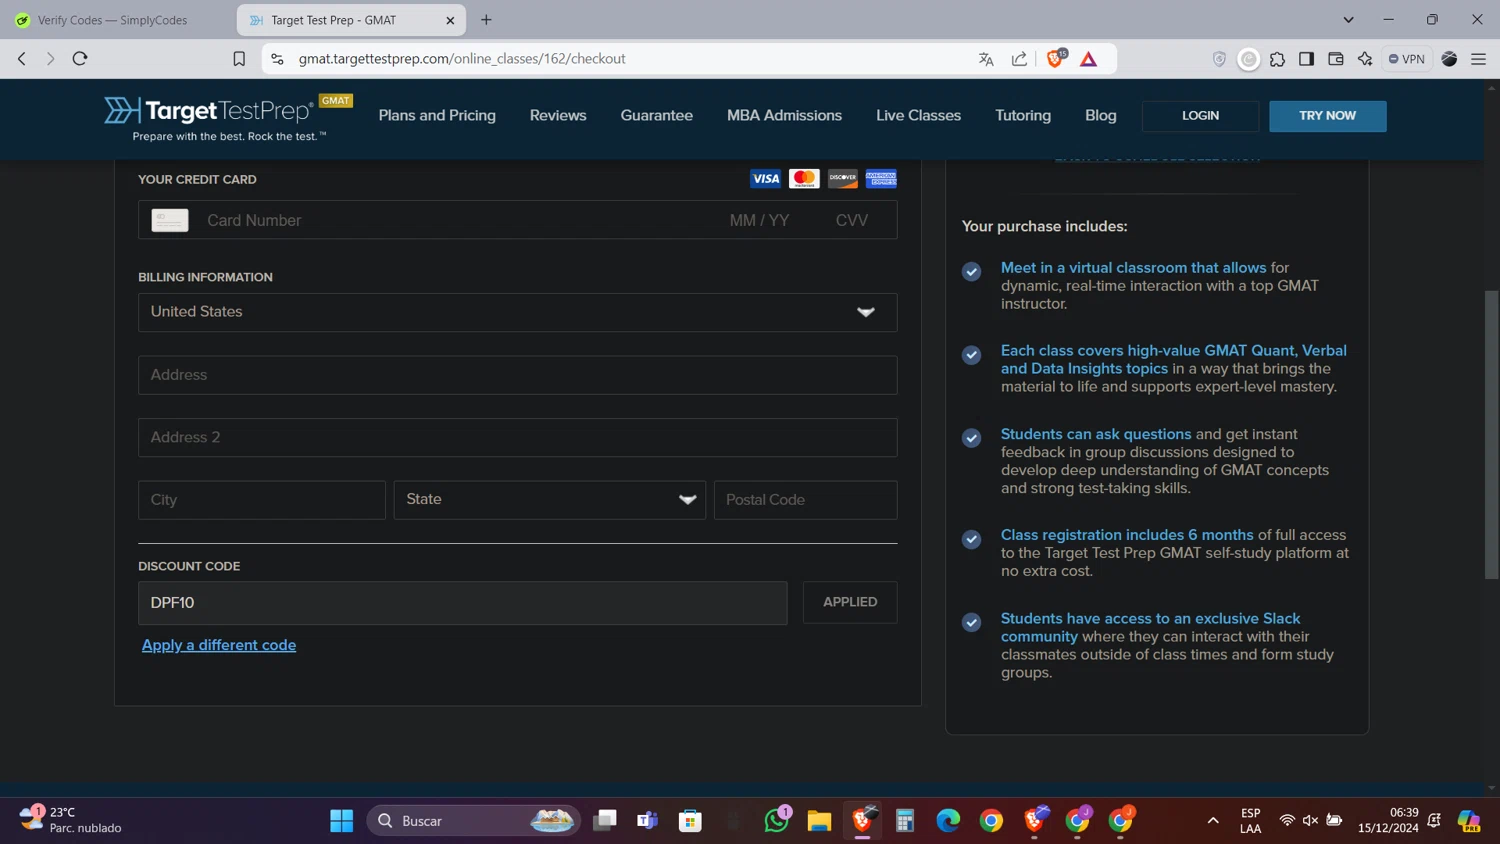
Task: Open browser extensions puzzle icon
Action: point(1277,59)
